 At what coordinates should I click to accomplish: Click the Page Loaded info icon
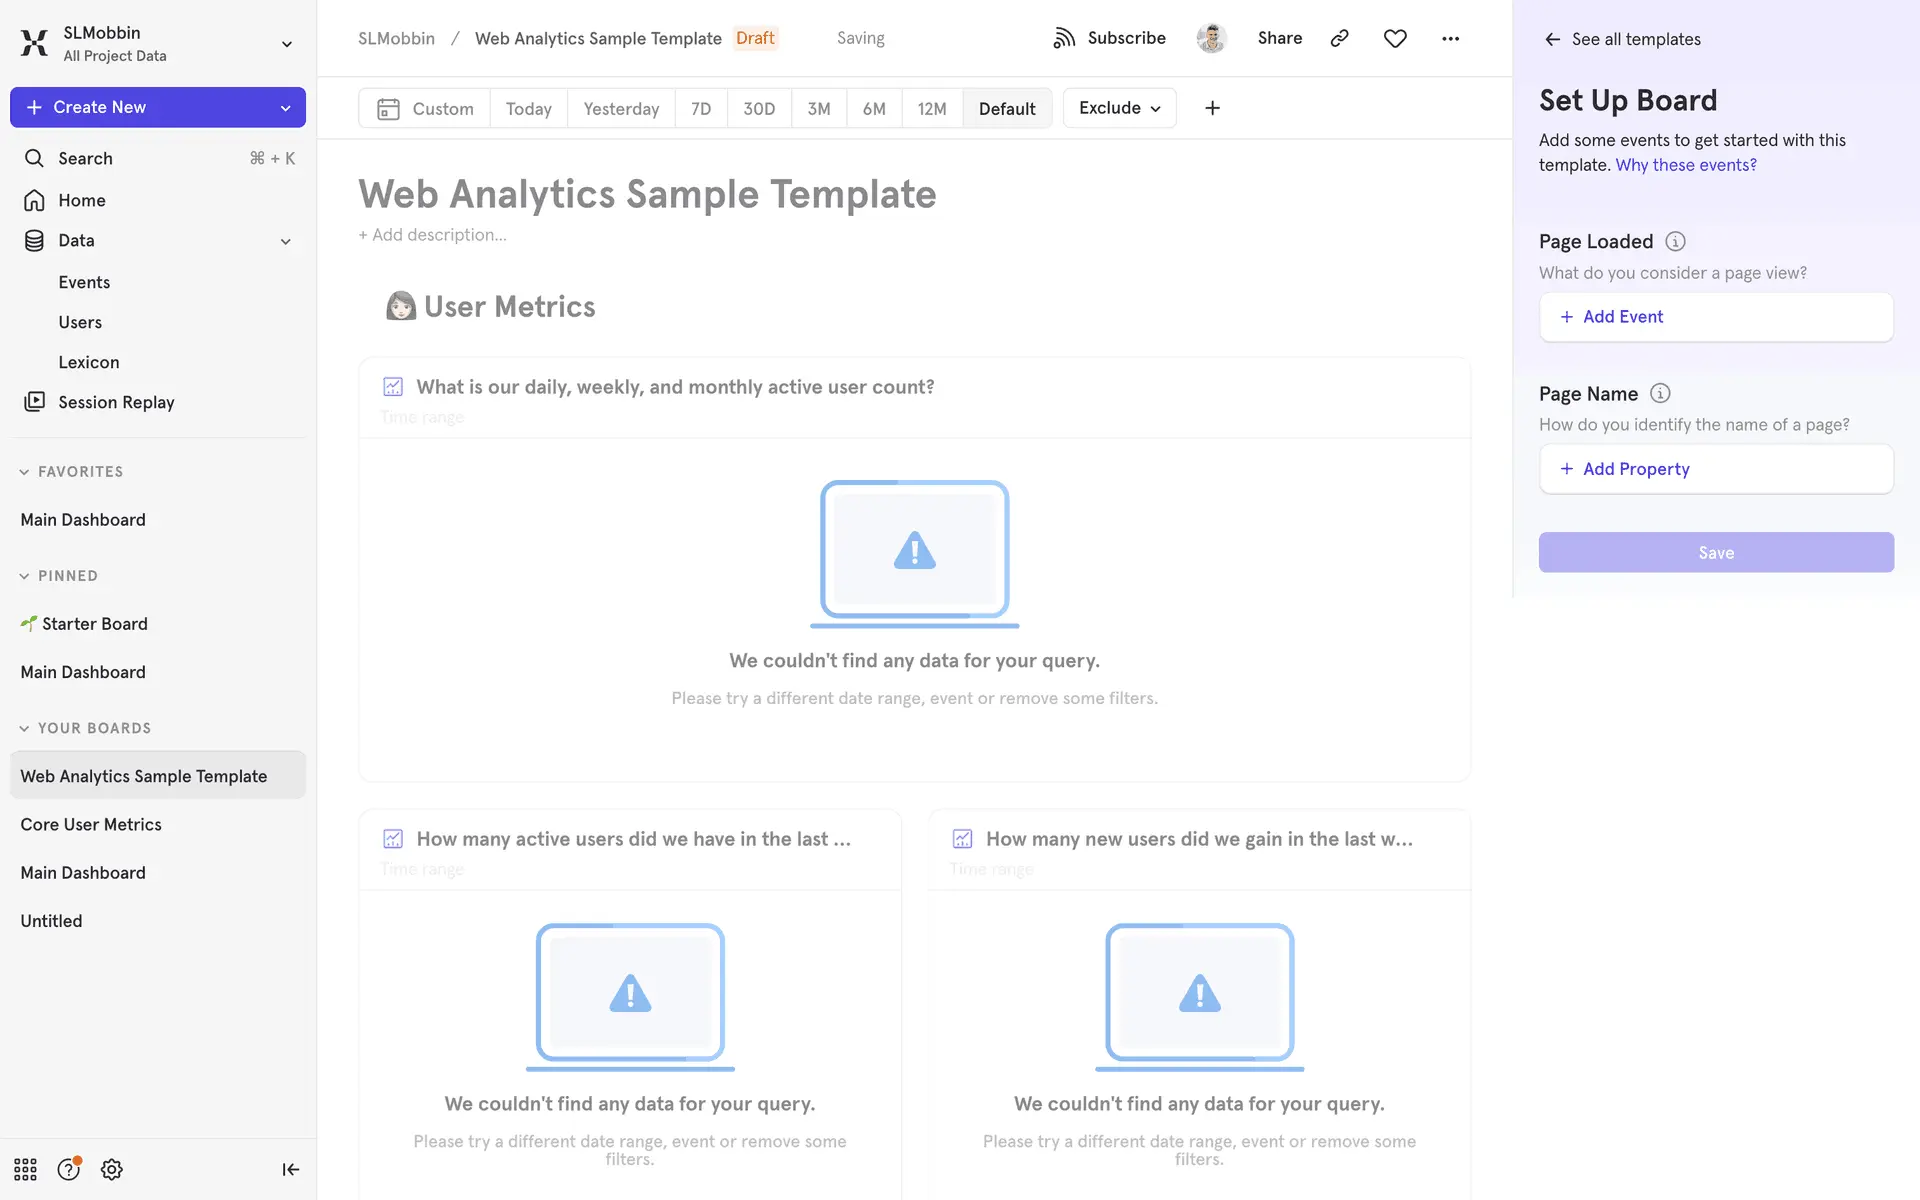(x=1675, y=241)
